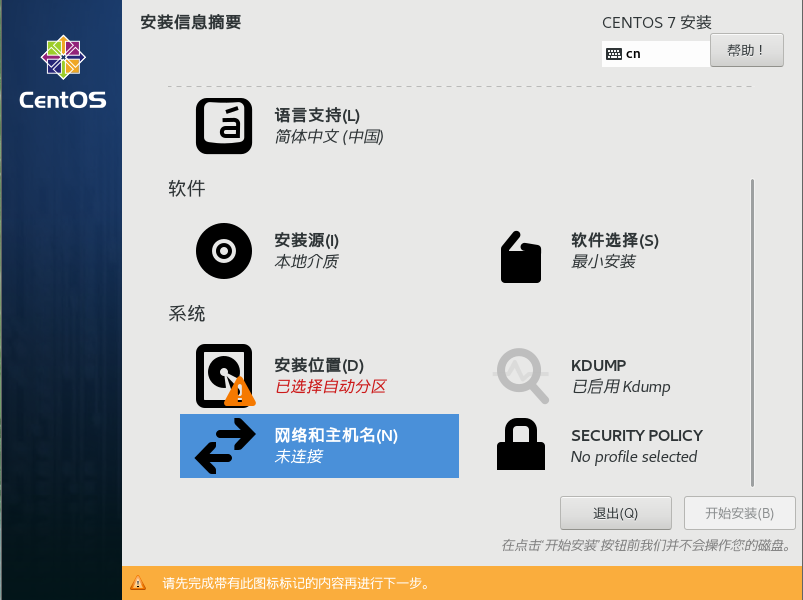Screen dimensions: 803x600
Task: Click warning triangle in orange bar
Action: [138, 583]
